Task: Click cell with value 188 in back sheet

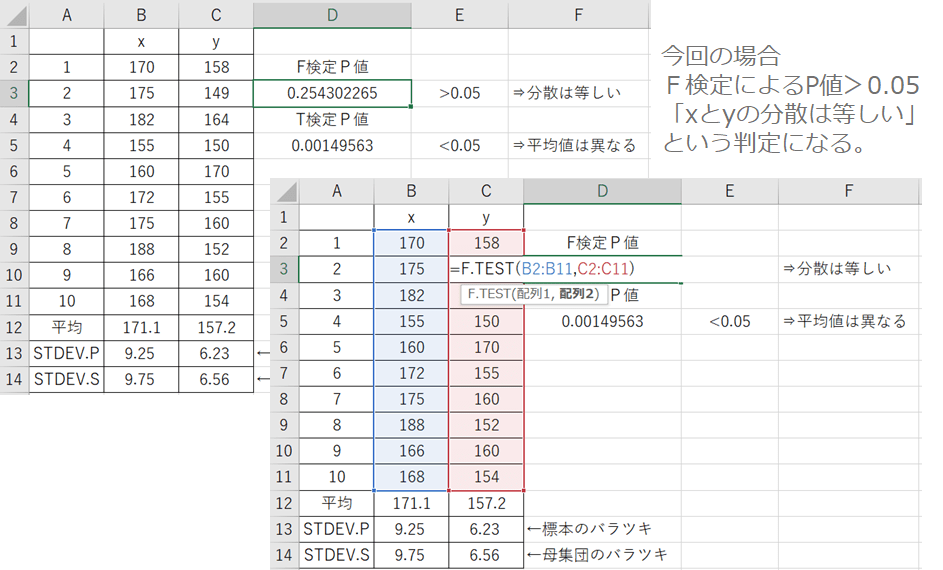Action: (x=141, y=250)
